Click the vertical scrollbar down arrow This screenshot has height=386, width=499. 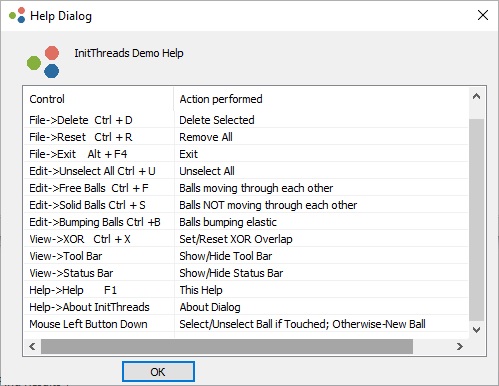point(476,330)
